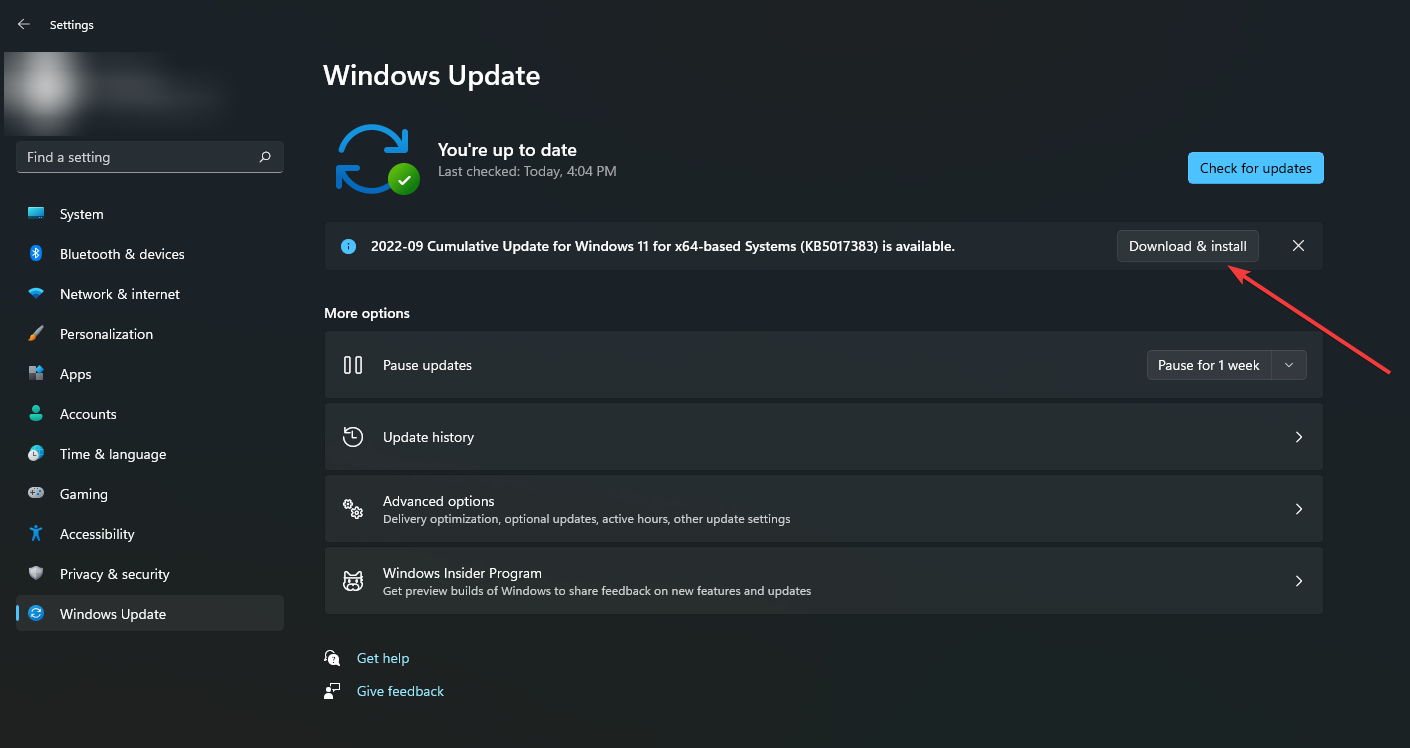1410x748 pixels.
Task: Open the Get help link
Action: coord(382,657)
